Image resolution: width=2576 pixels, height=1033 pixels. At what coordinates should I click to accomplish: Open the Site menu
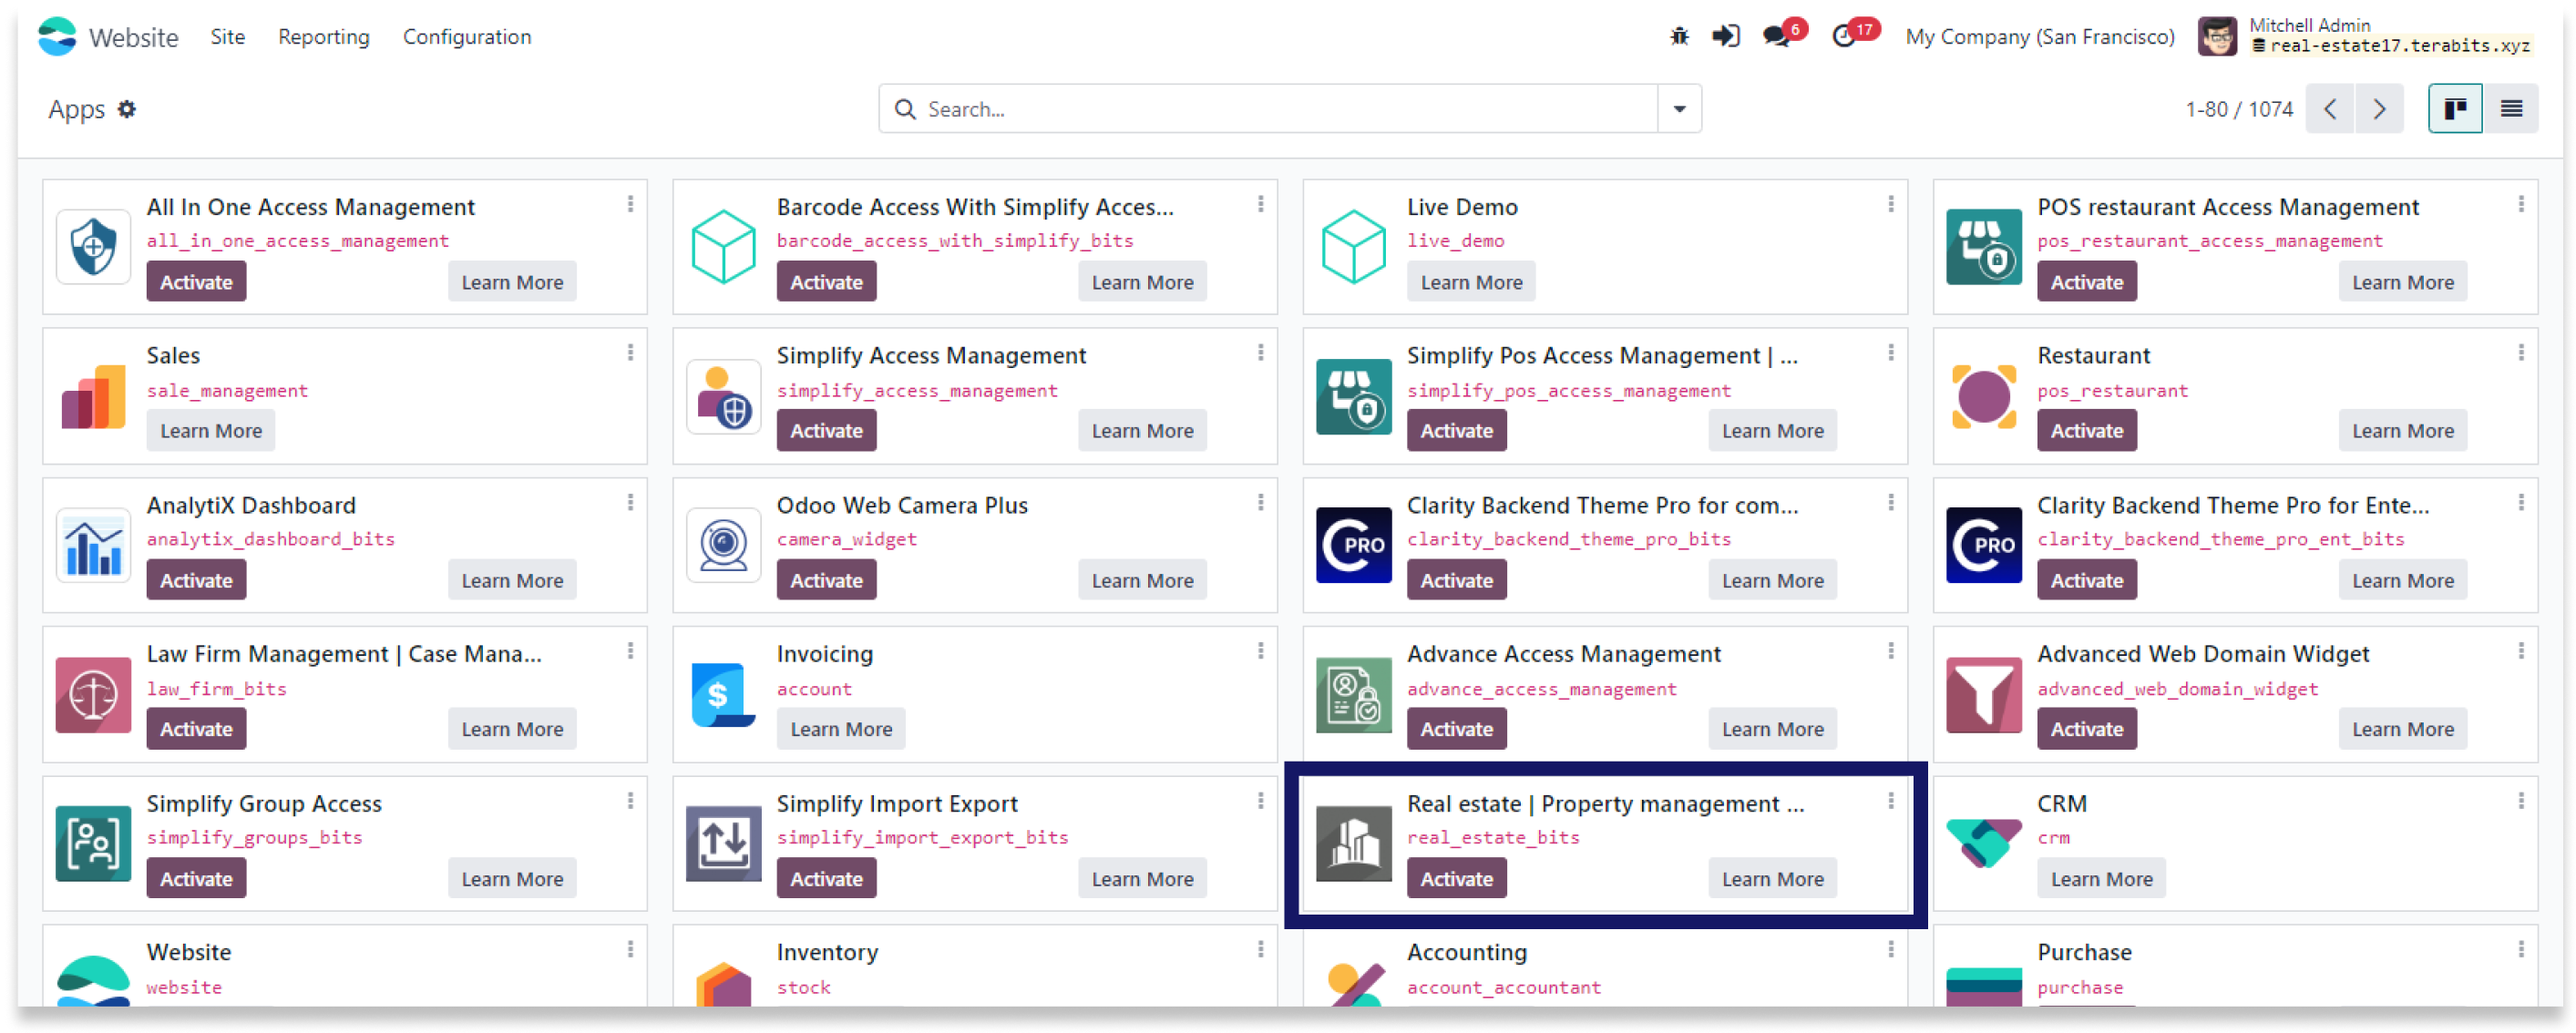tap(227, 37)
